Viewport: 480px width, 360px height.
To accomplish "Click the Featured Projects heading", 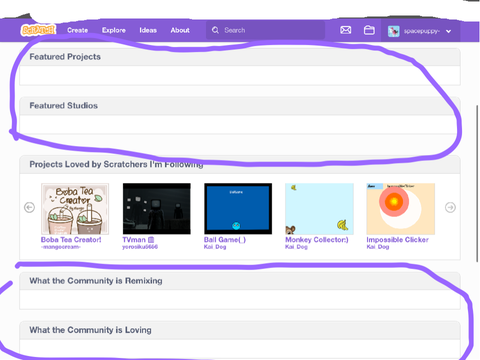I will pos(65,57).
